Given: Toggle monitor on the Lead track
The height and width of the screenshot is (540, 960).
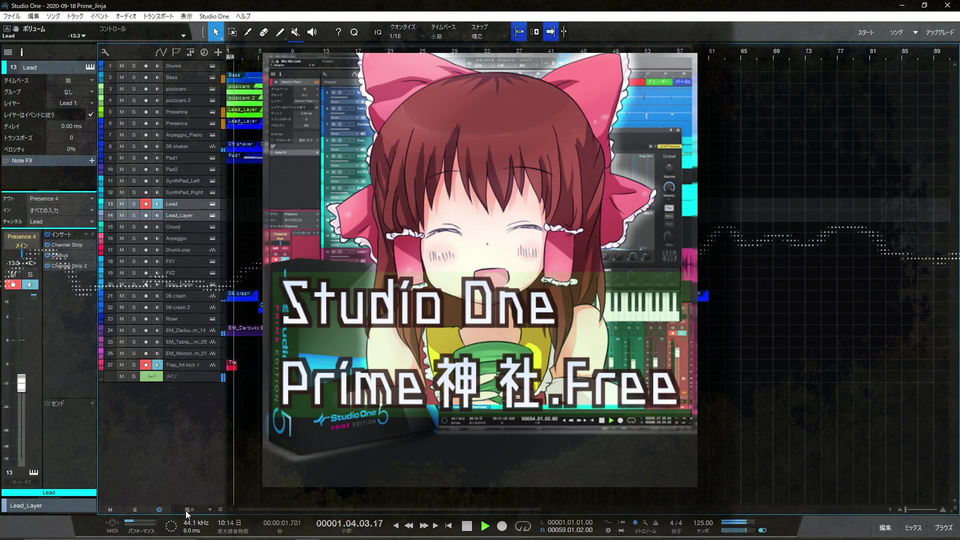Looking at the screenshot, I should coord(157,204).
